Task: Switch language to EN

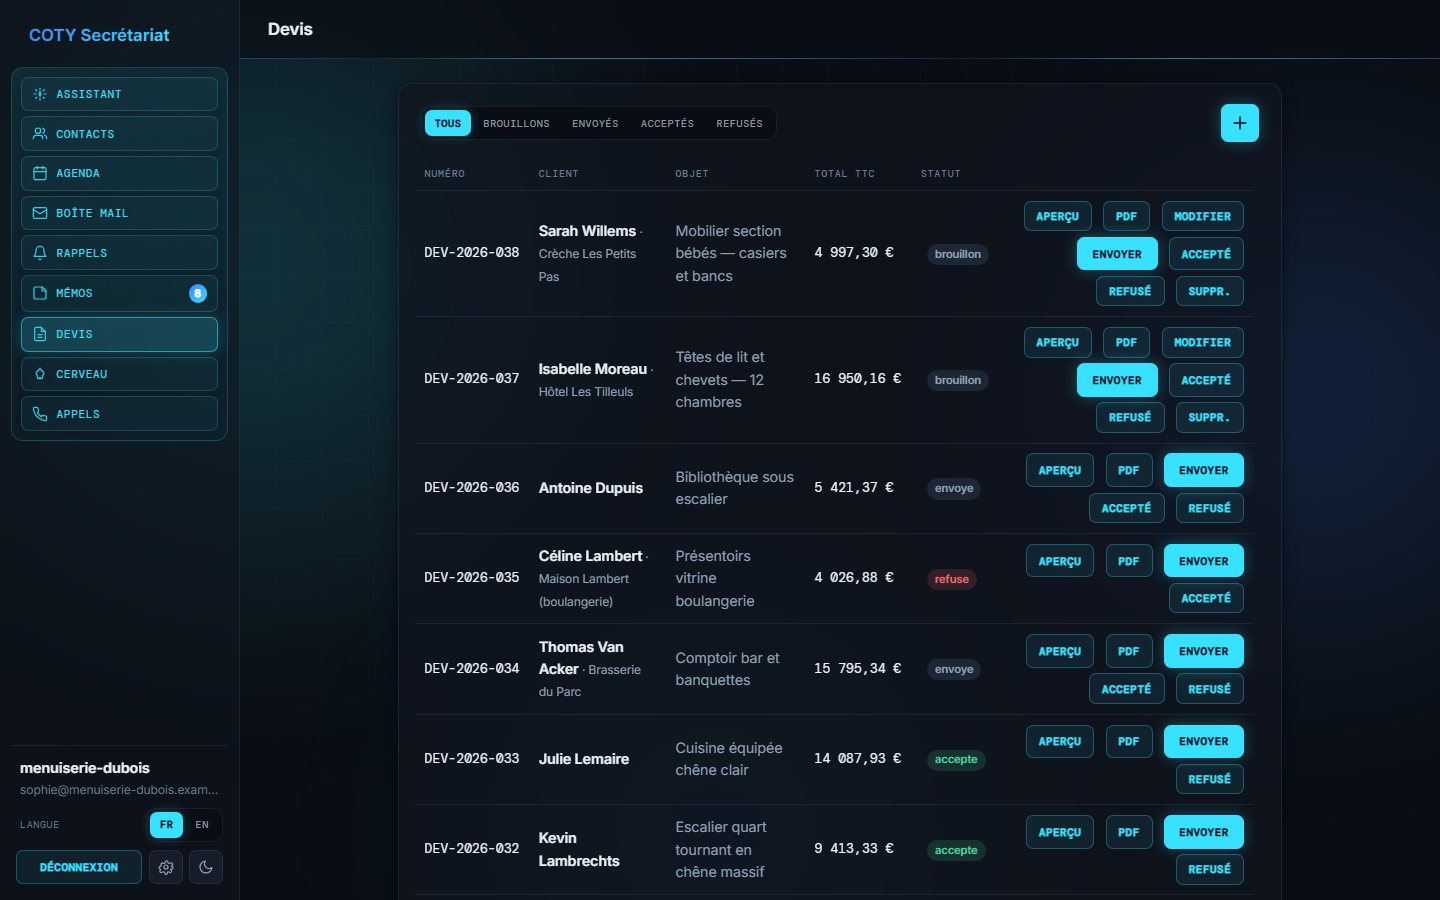Action: 202,825
